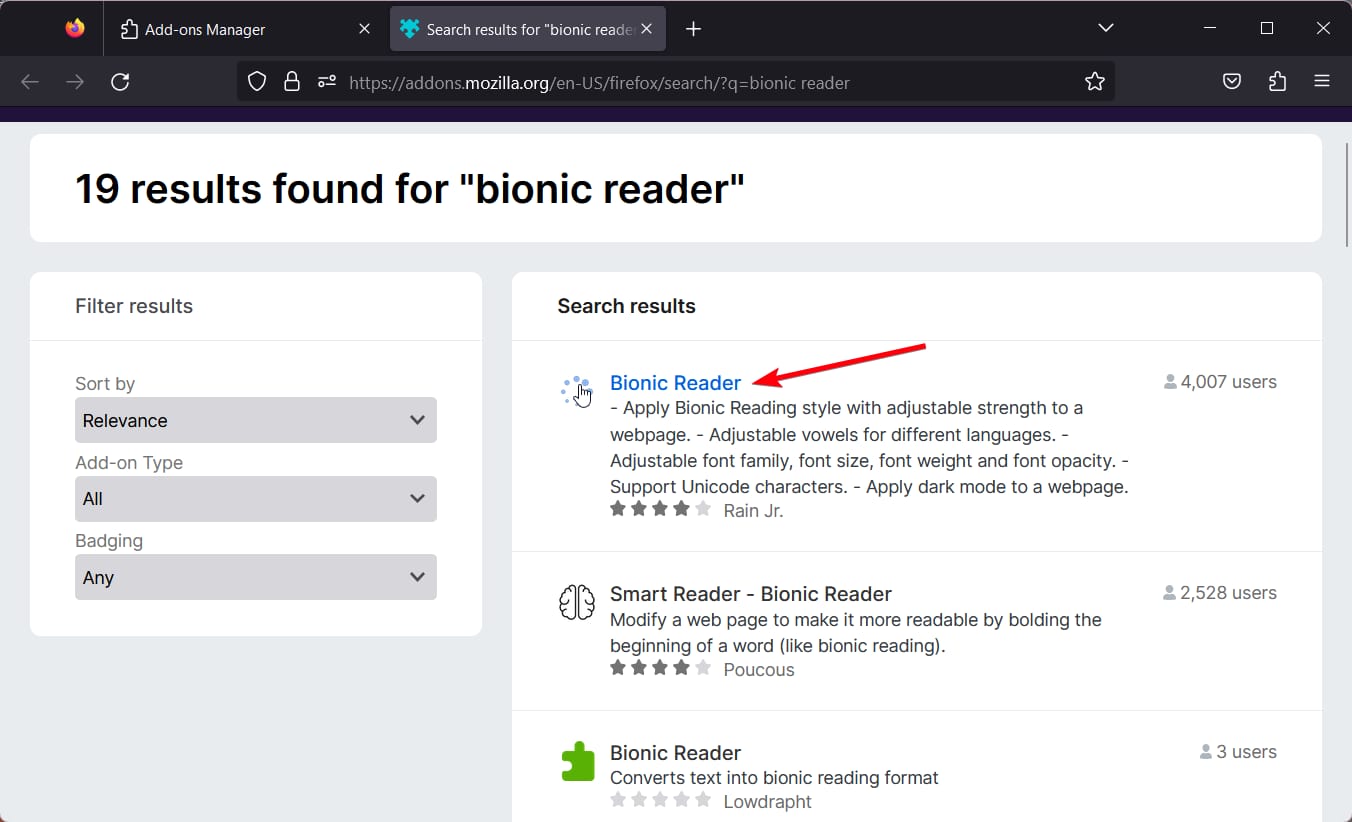Open the tab list chevron
1352x822 pixels.
click(1105, 28)
